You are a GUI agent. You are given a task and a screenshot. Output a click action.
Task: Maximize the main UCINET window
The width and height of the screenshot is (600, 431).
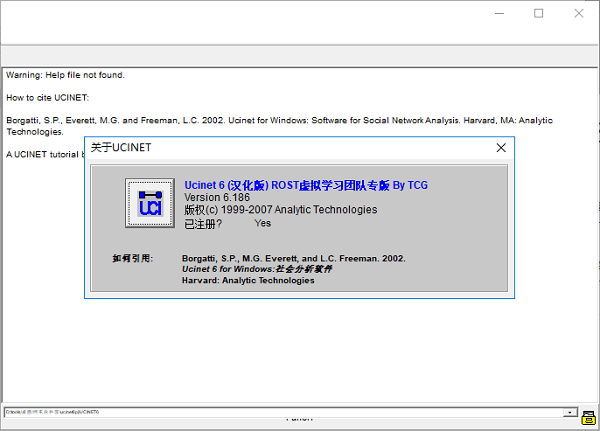538,13
